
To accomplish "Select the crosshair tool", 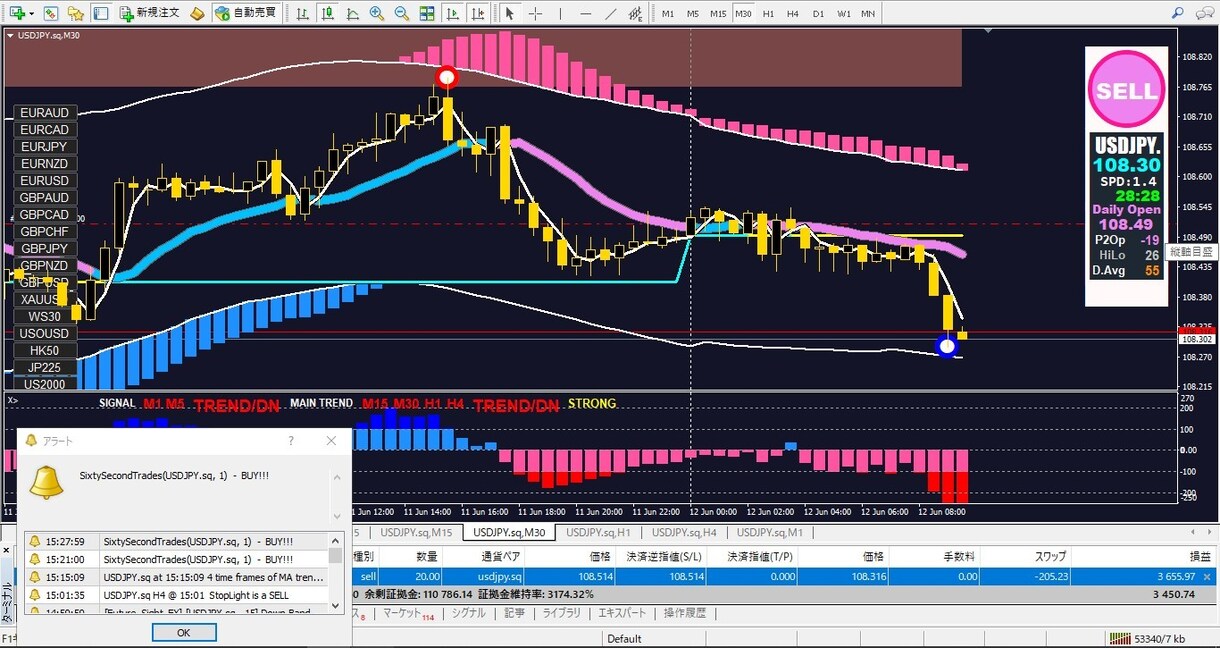I will pos(535,14).
